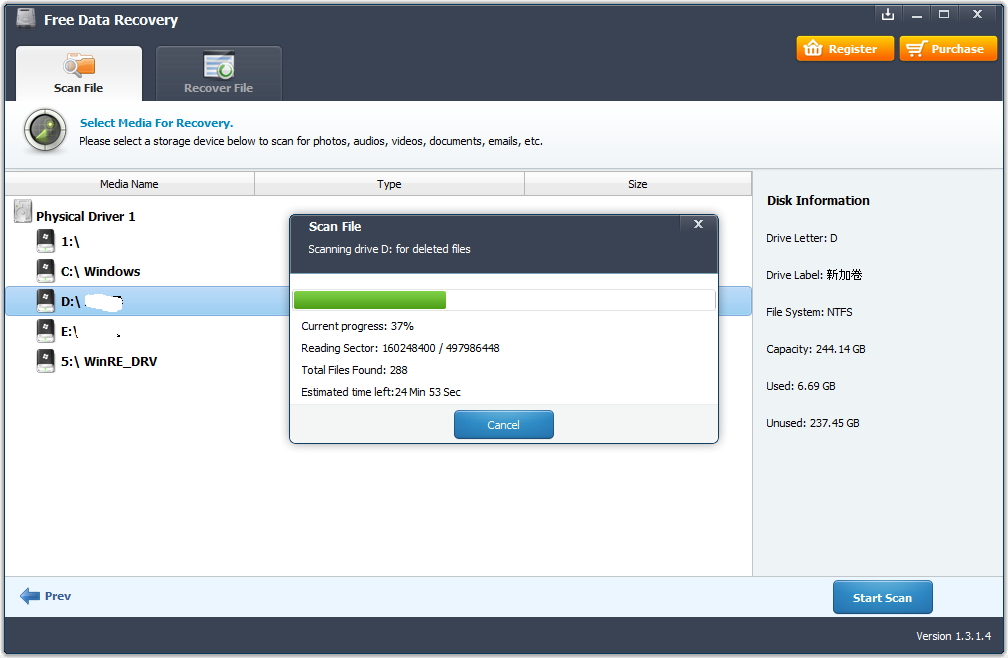The width and height of the screenshot is (1008, 658).
Task: Click the "Used: 6.69 GB" text
Action: coord(801,386)
